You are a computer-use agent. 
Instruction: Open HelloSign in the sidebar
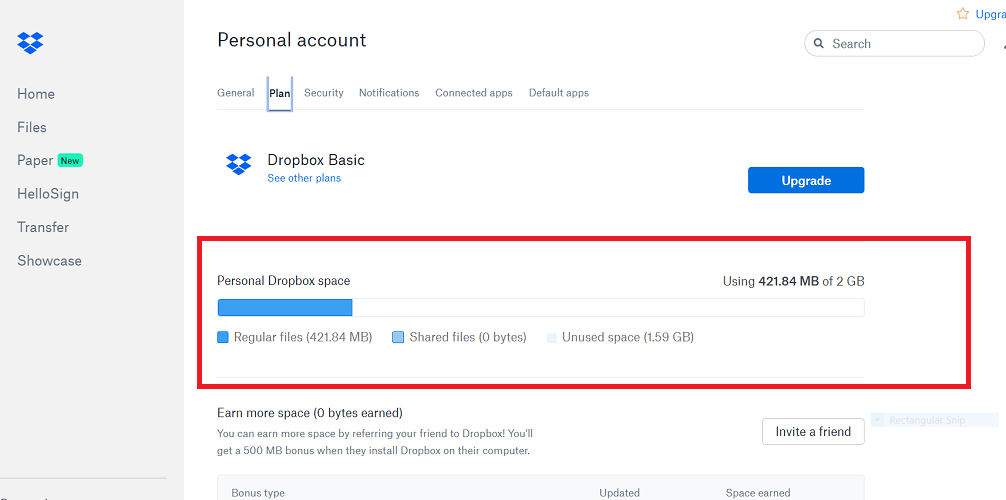(48, 194)
